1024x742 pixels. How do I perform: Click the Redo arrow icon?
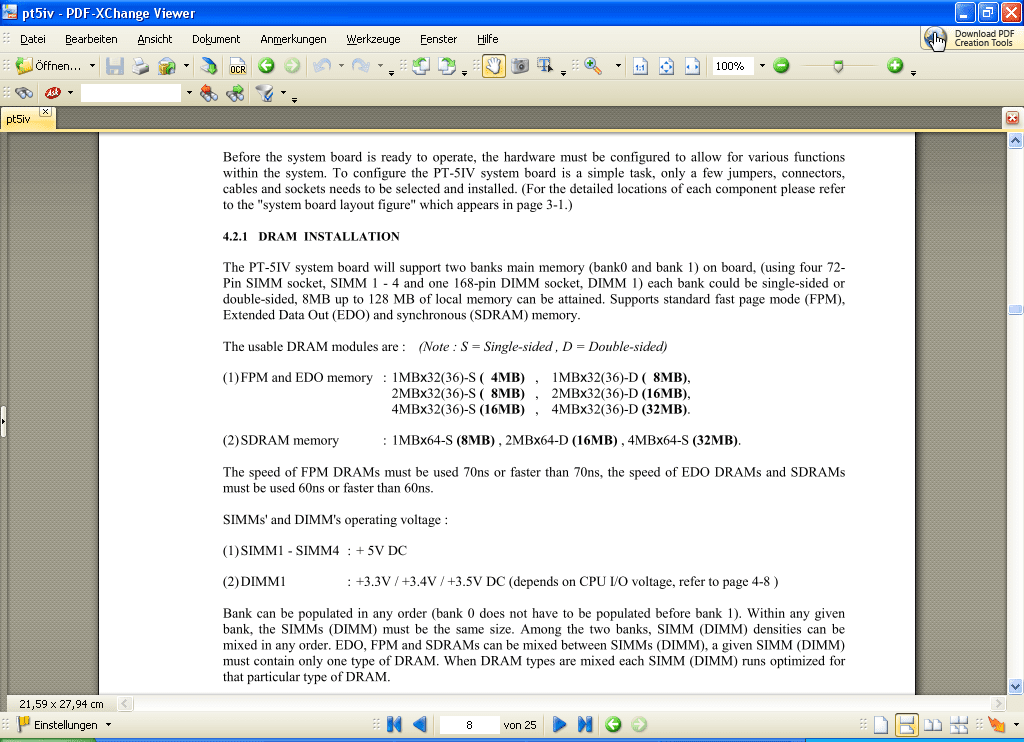[360, 66]
